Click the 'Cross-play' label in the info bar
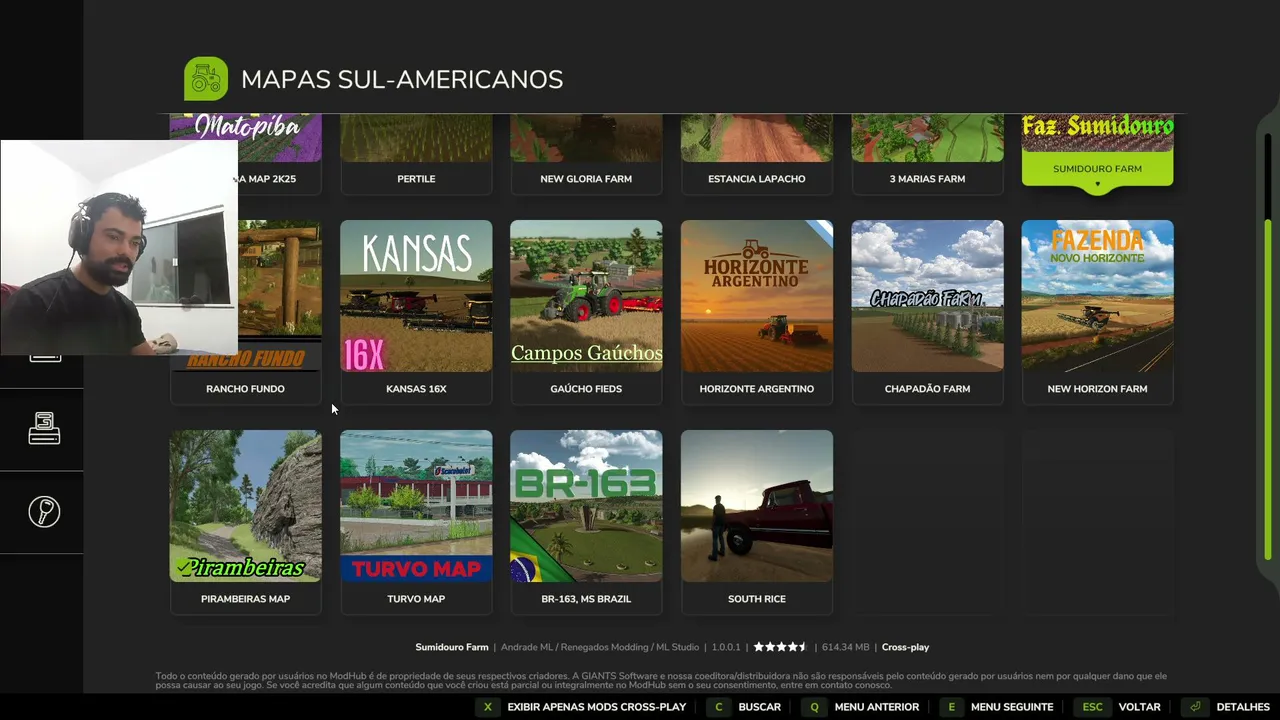Screen dimensions: 1280x720 pos(905,647)
